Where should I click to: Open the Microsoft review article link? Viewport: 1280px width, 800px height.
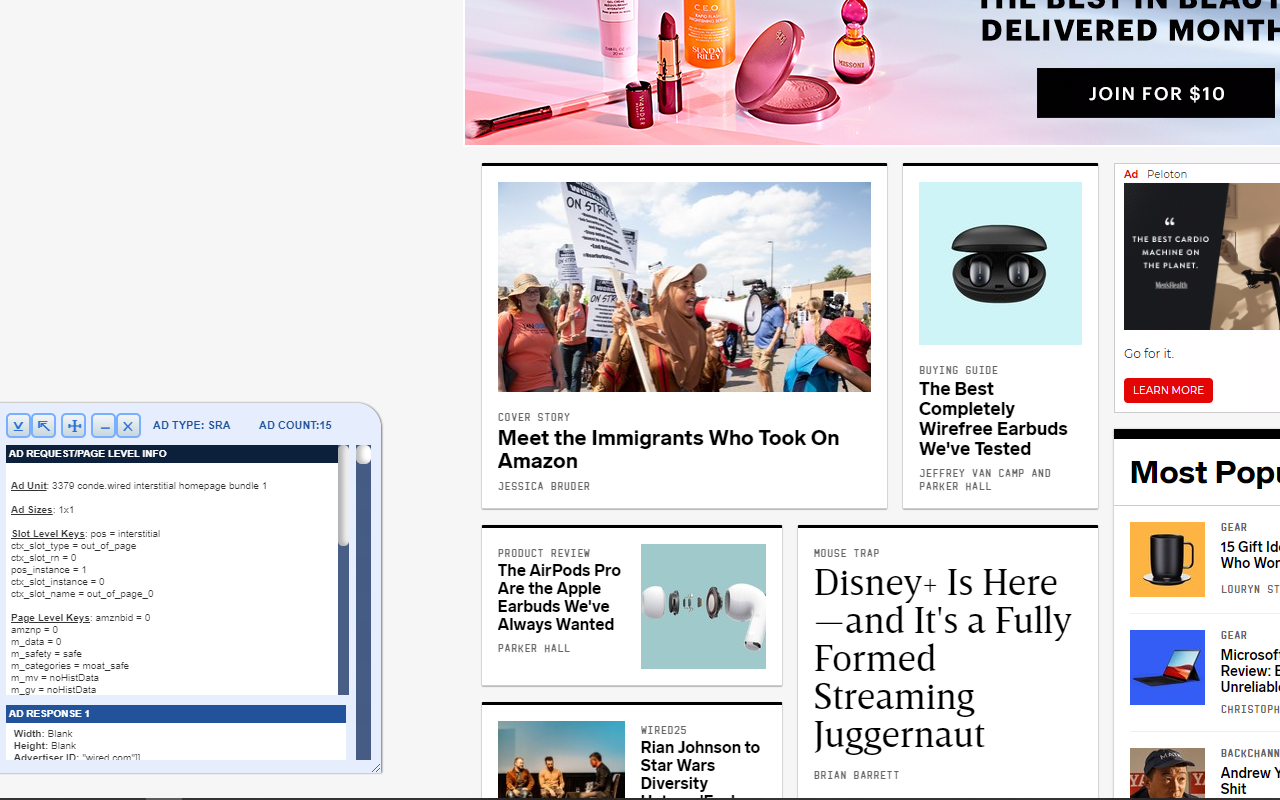click(x=1250, y=671)
